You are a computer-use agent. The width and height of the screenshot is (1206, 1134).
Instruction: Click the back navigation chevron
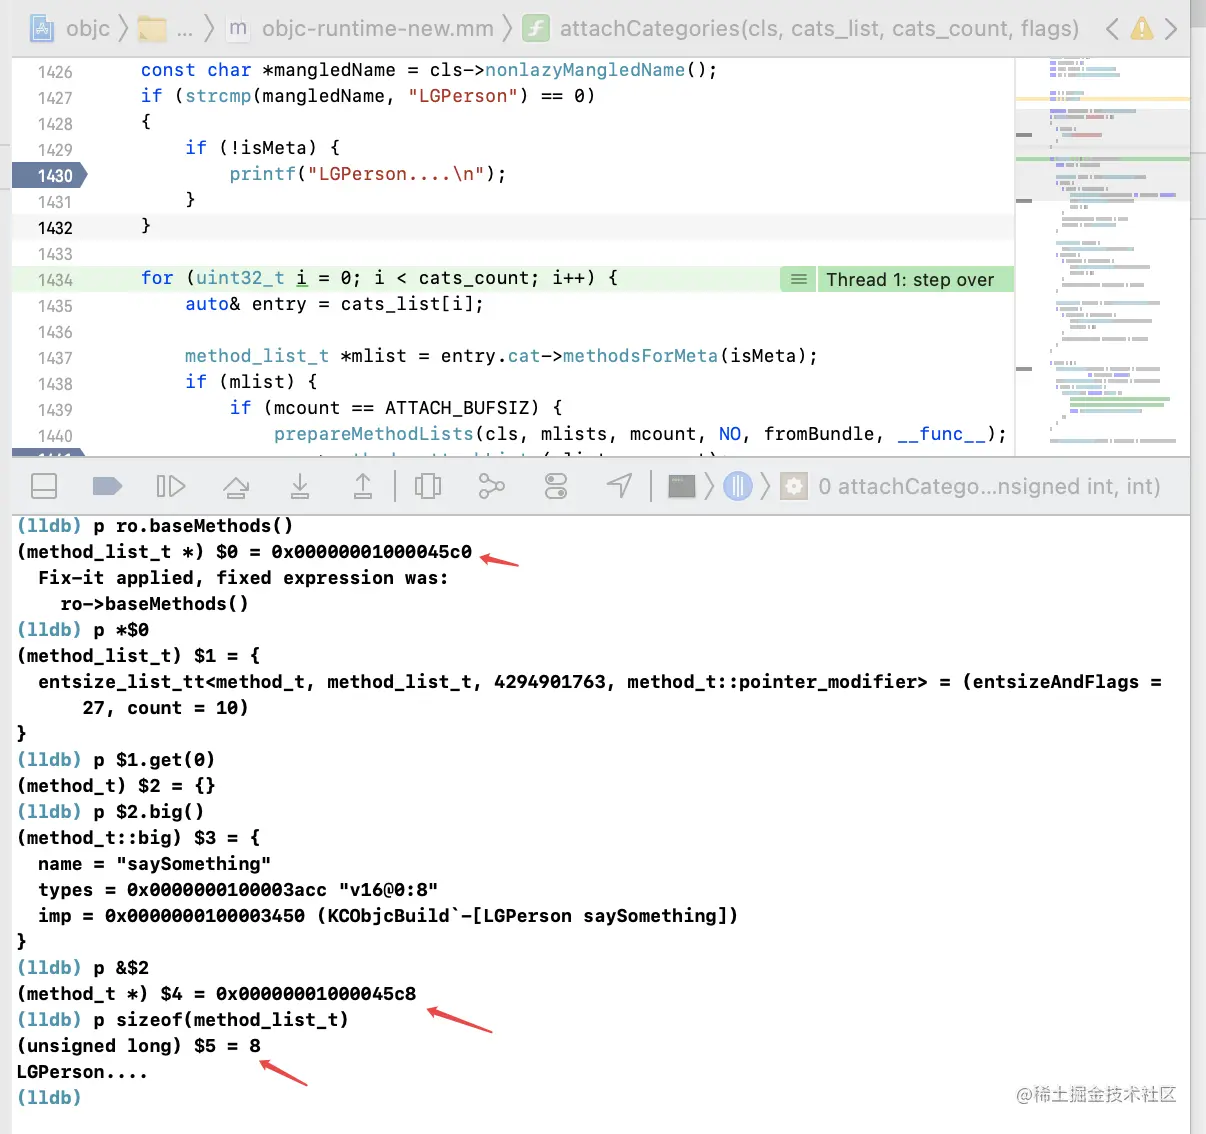pos(1112,29)
